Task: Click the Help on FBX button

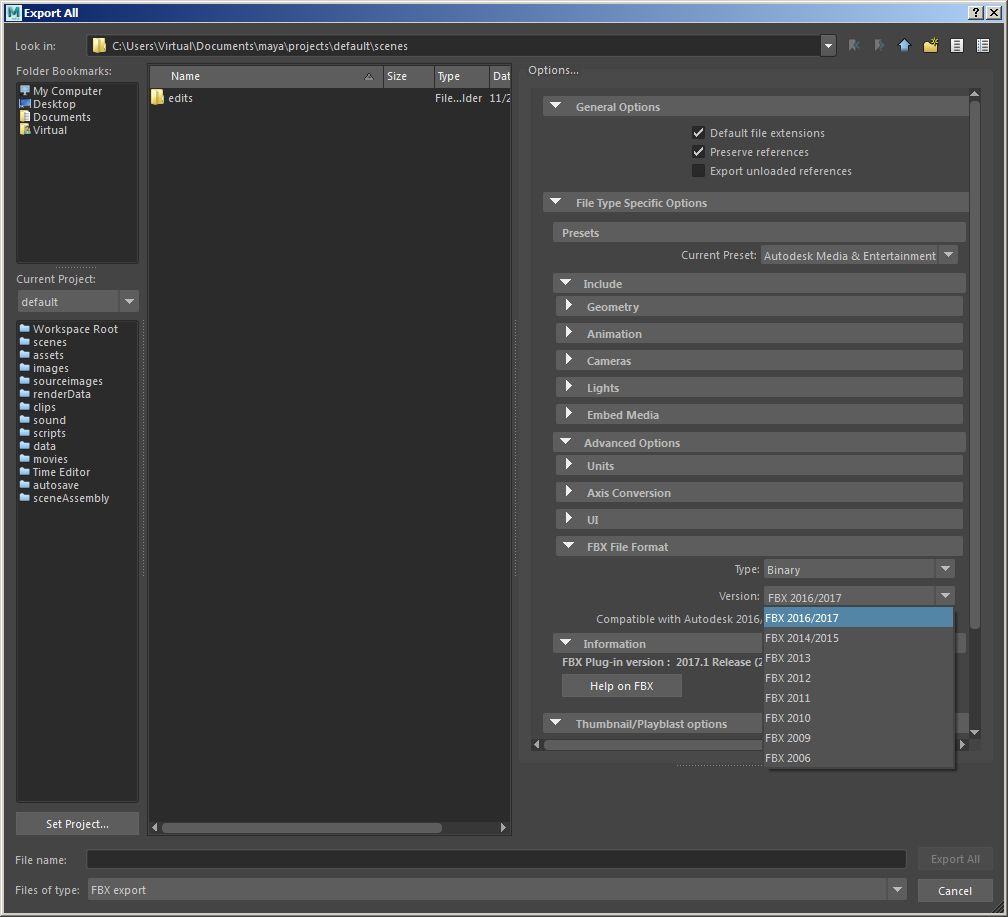Action: click(x=621, y=686)
